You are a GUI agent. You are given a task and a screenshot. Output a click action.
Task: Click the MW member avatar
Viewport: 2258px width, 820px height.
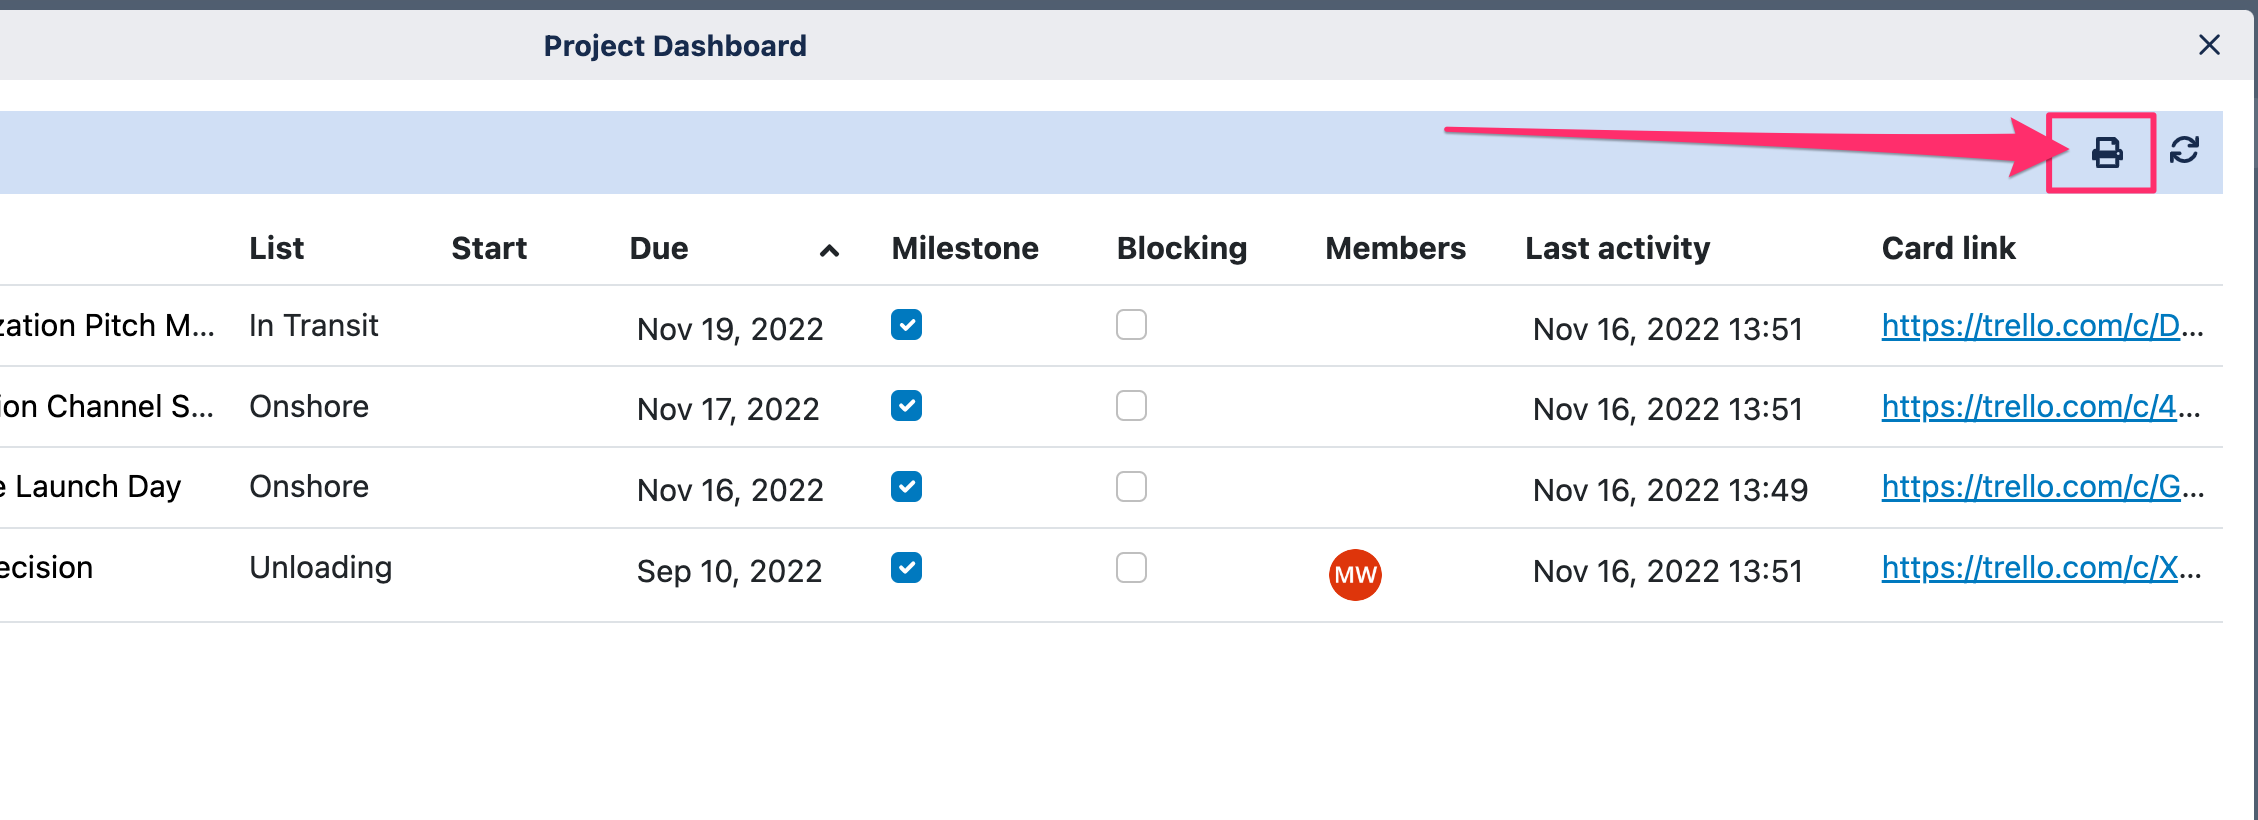(1355, 575)
